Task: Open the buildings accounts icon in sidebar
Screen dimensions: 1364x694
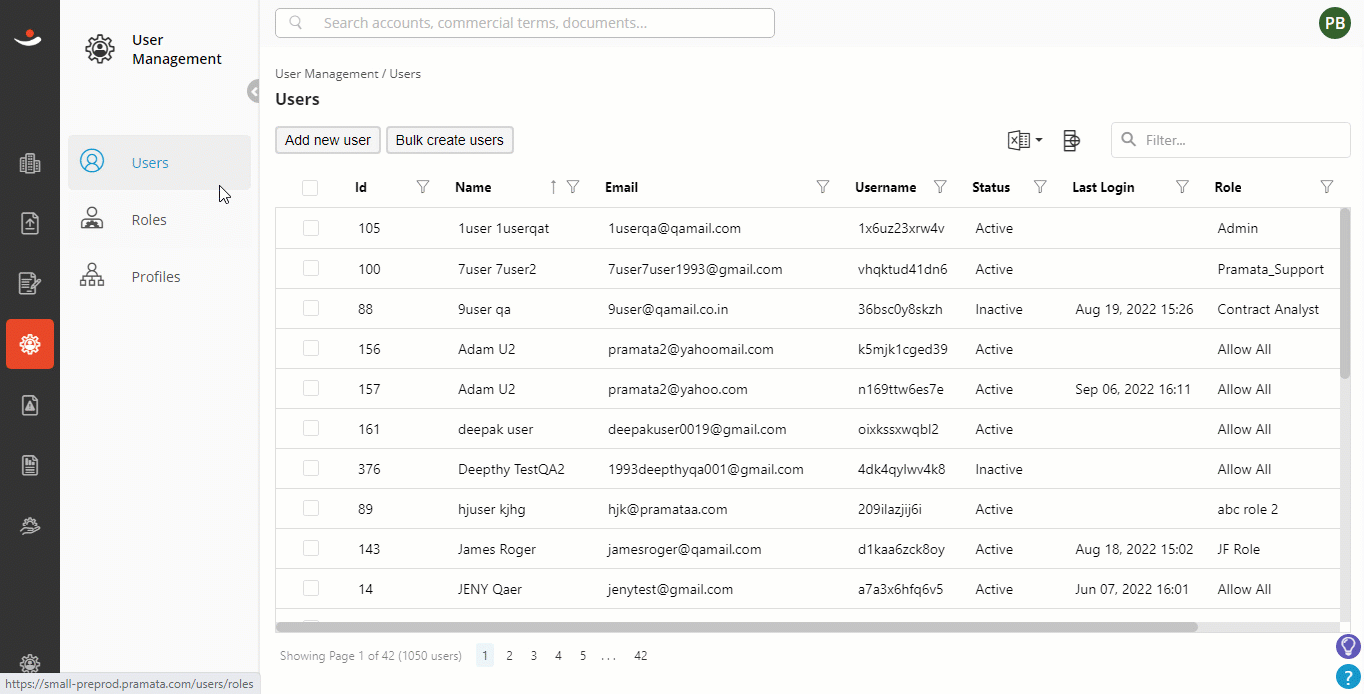Action: point(30,163)
